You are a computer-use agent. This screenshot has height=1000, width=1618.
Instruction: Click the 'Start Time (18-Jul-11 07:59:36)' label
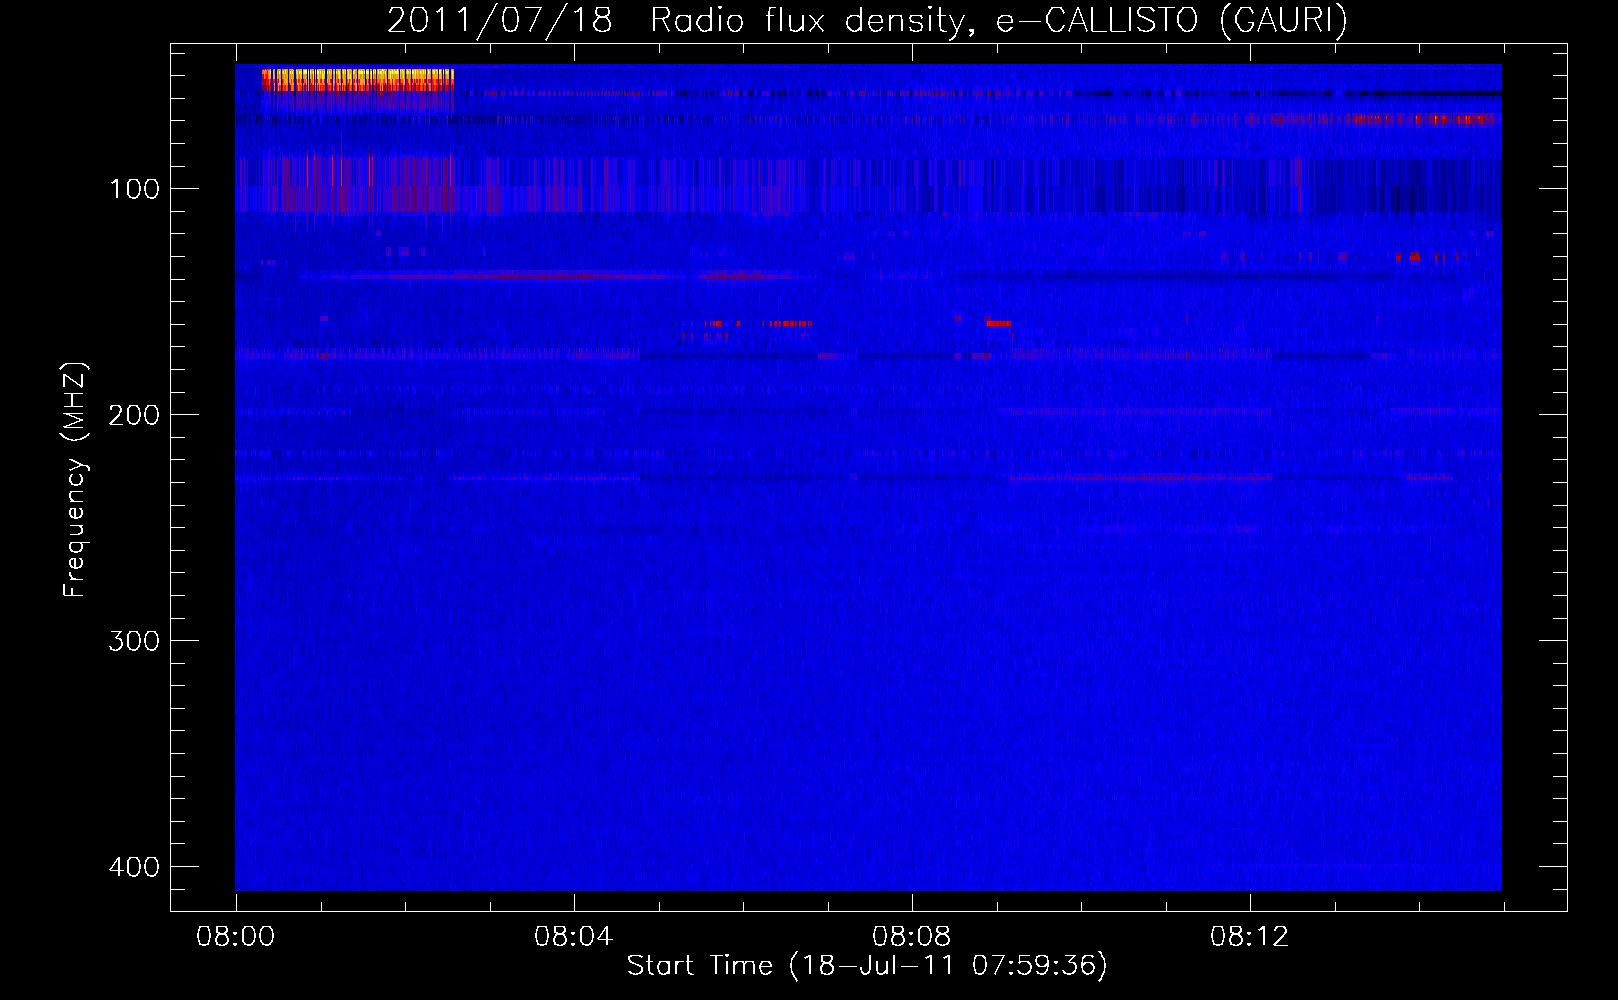coord(867,966)
